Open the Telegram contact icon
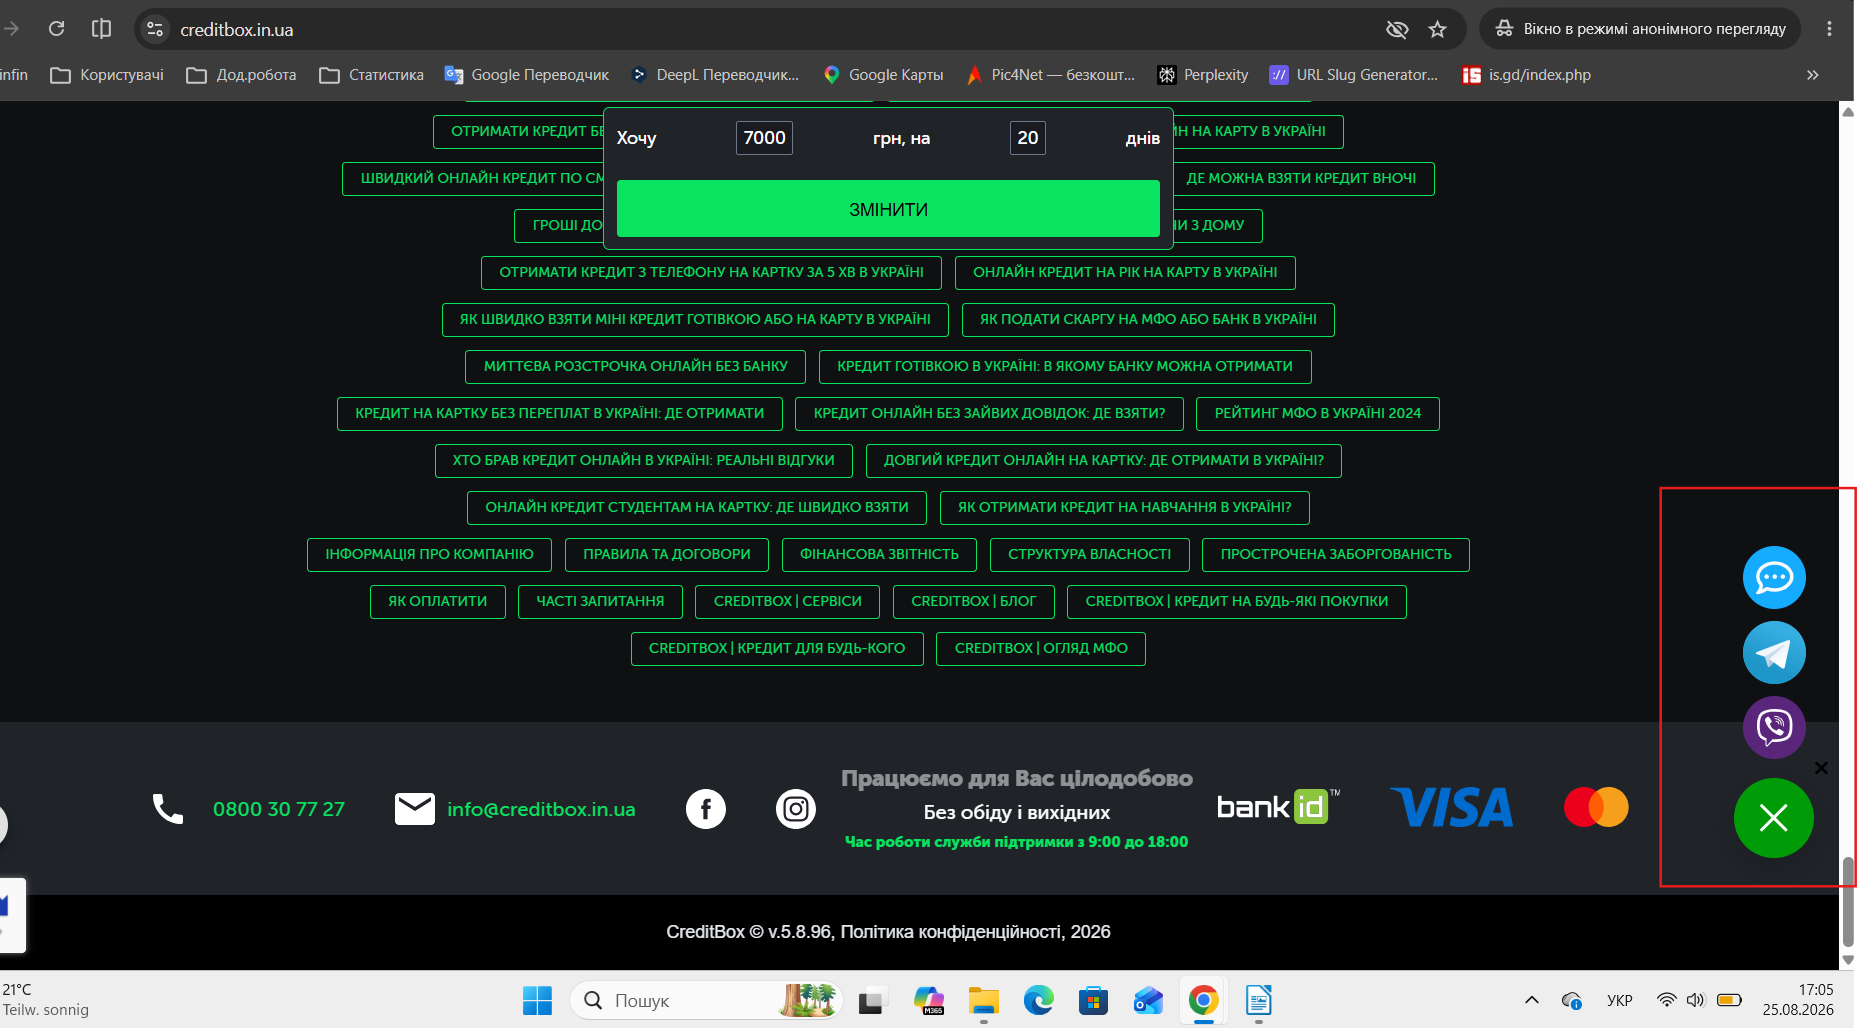Screen dimensions: 1857x1028 point(1774,652)
